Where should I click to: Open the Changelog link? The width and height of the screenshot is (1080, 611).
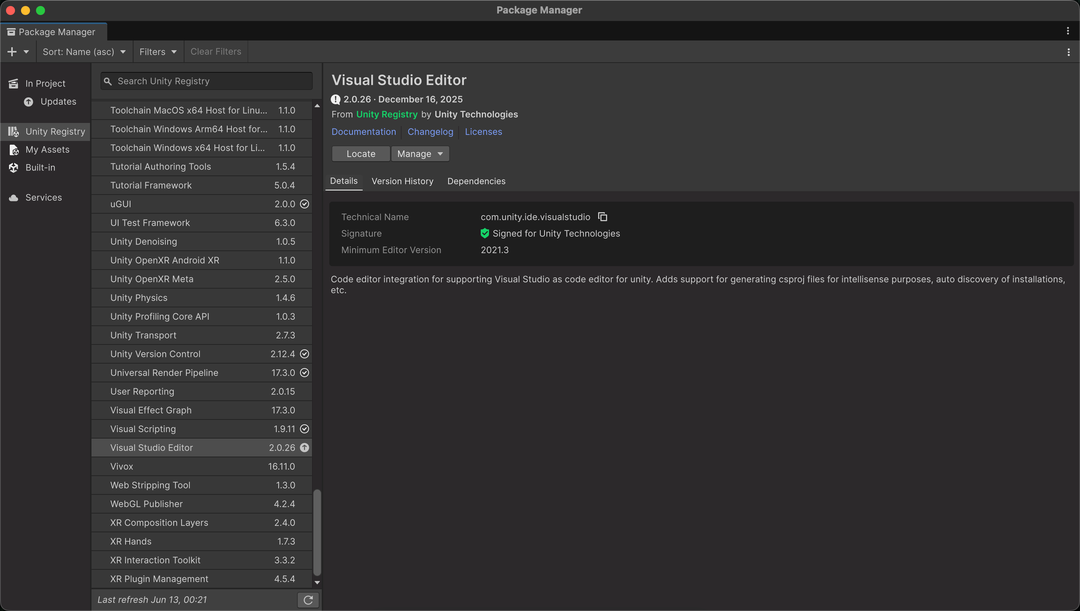pyautogui.click(x=430, y=132)
